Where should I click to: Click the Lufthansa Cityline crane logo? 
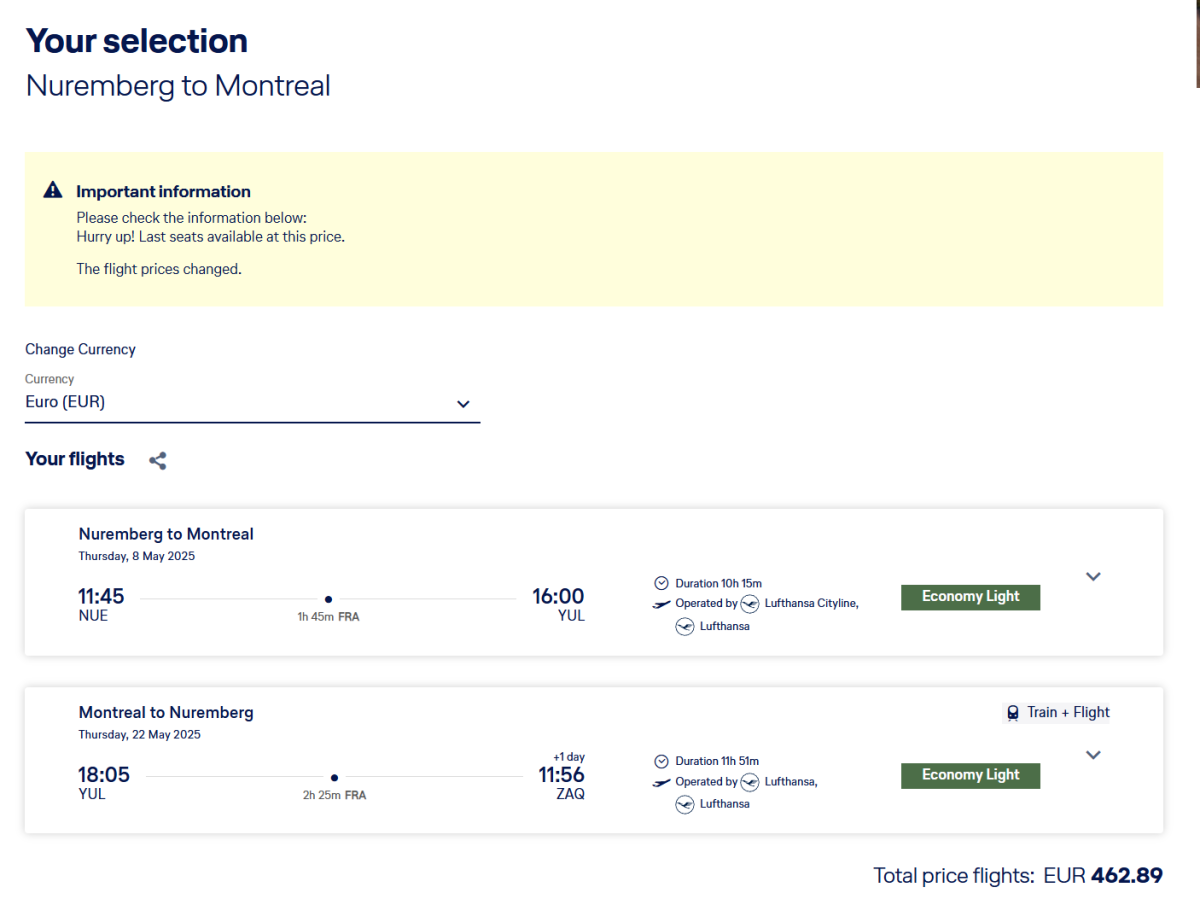pos(750,604)
